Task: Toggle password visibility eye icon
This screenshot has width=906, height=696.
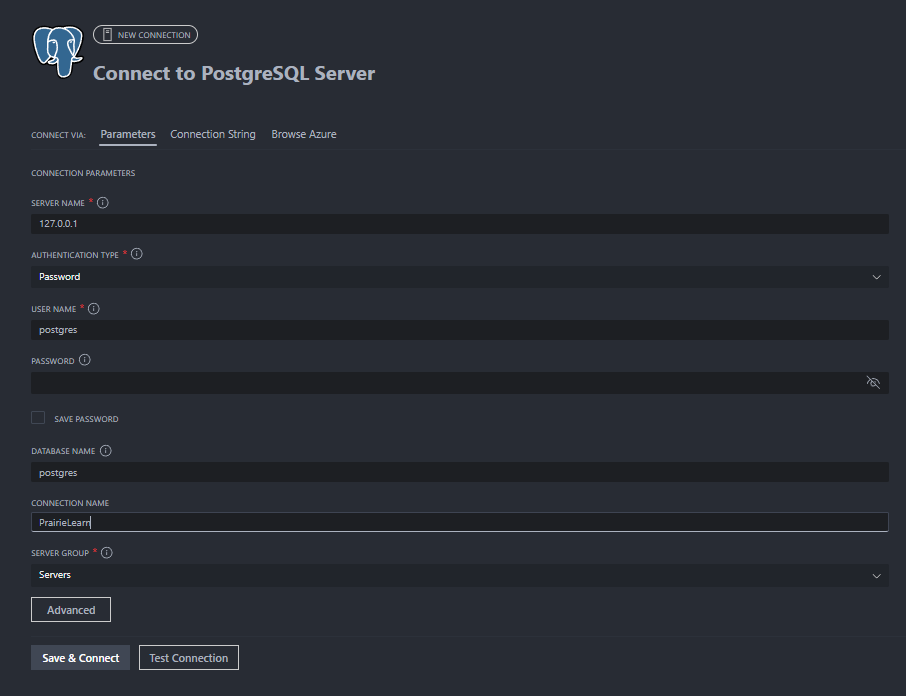Action: click(873, 382)
